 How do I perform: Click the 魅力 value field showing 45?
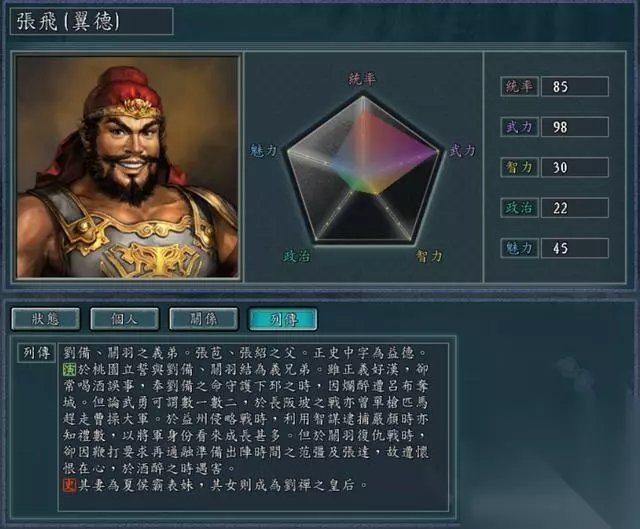(575, 248)
